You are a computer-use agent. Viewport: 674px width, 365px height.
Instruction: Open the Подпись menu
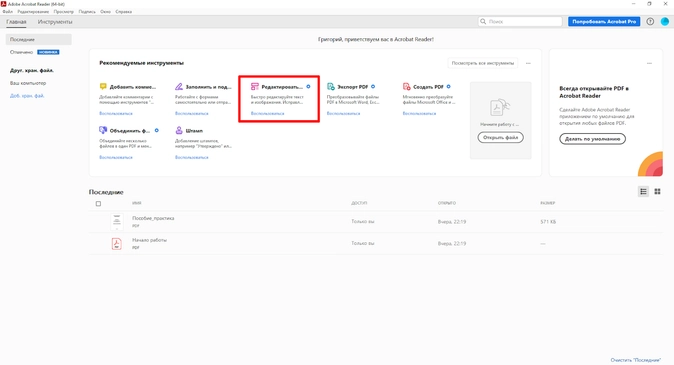pos(87,12)
